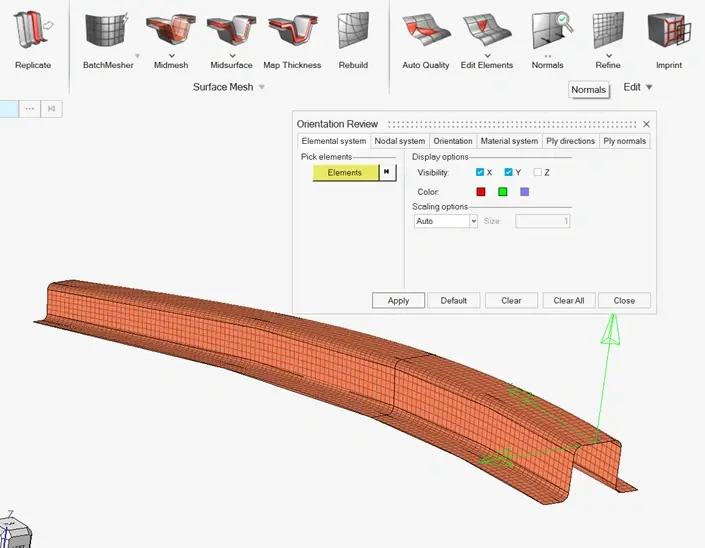Open the Auto scaling options dropdown

(x=446, y=221)
